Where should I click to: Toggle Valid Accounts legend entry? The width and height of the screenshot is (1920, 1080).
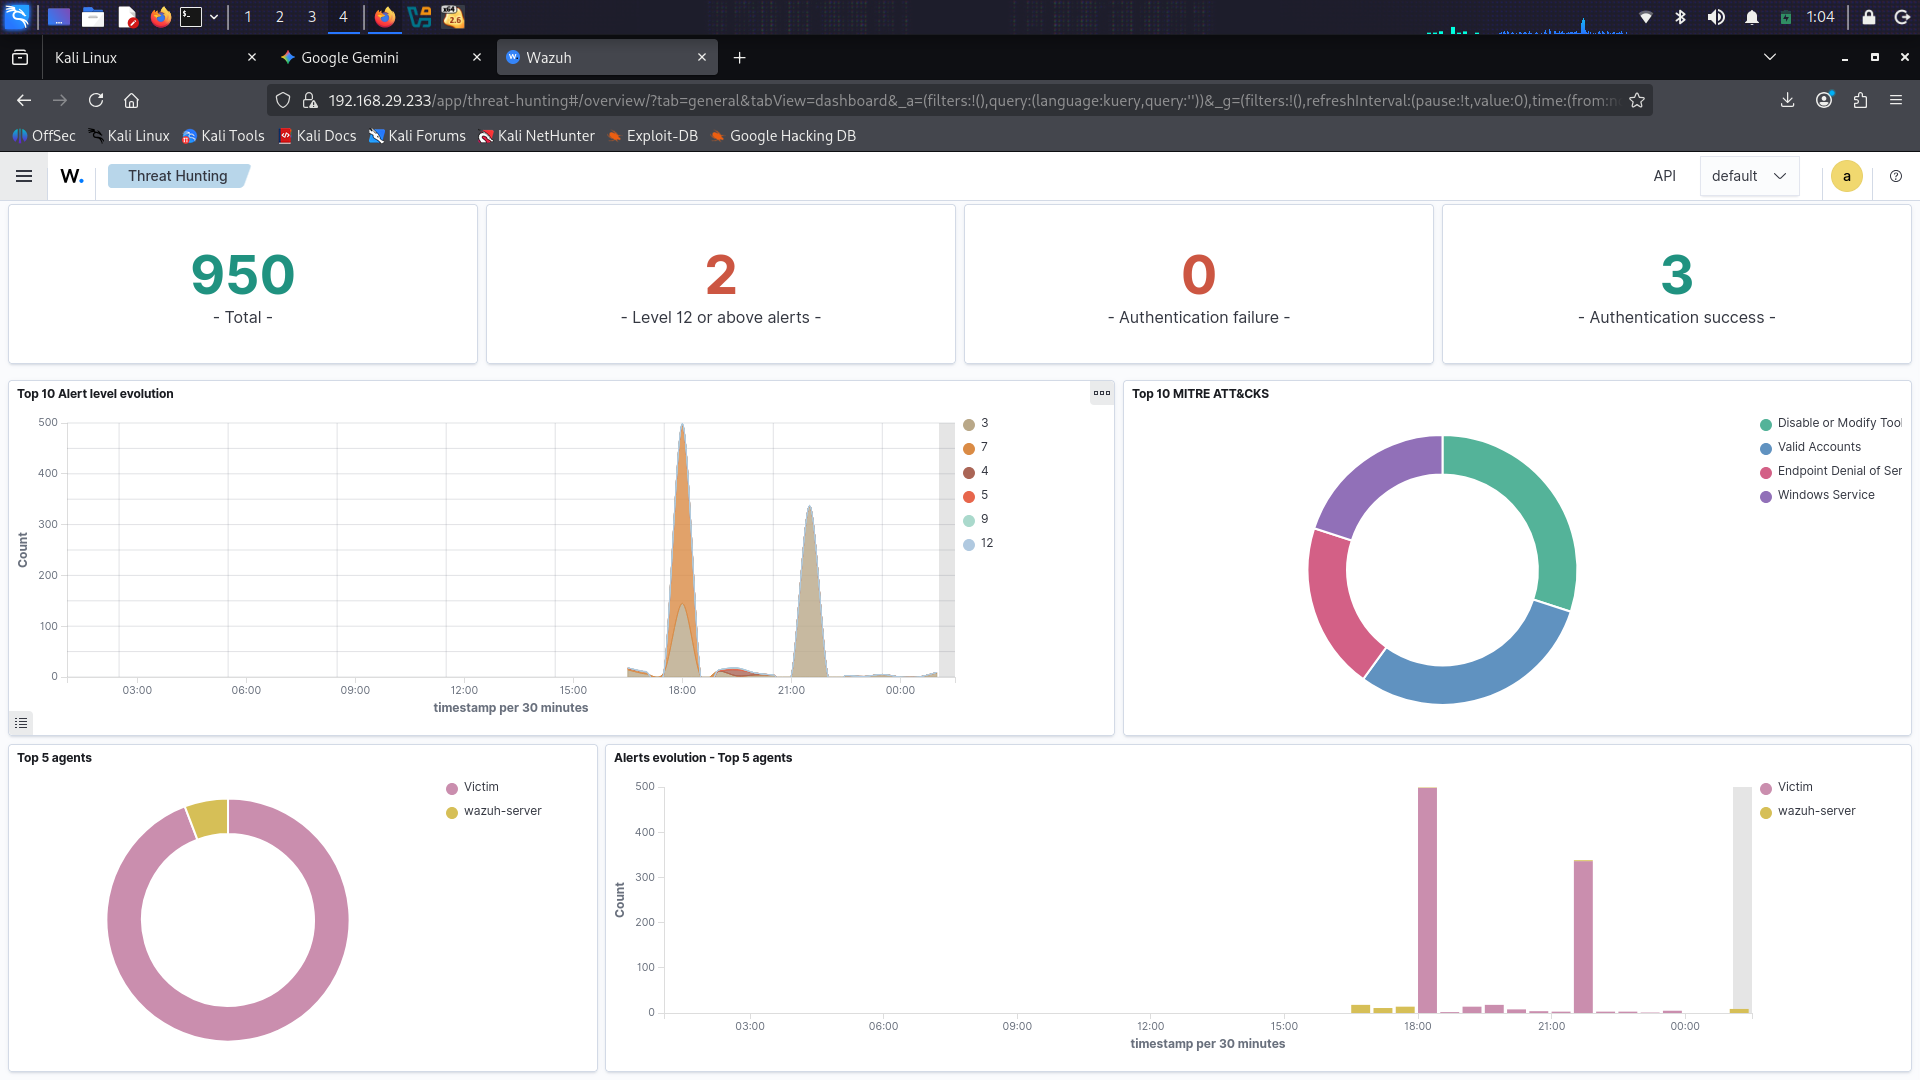[1818, 447]
